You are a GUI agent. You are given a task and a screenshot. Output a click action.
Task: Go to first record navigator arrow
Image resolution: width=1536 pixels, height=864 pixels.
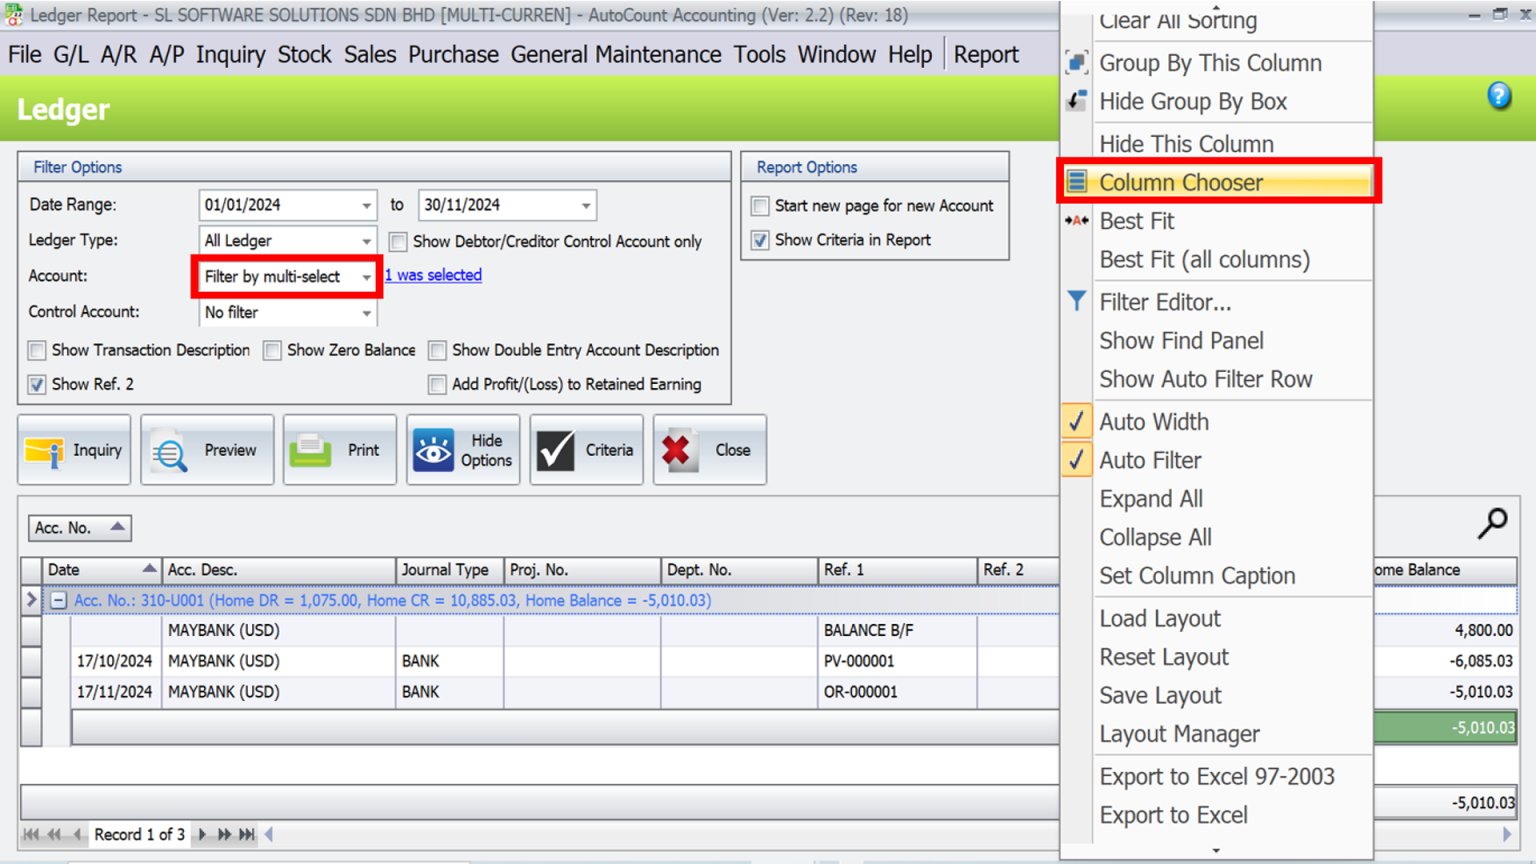(x=31, y=834)
